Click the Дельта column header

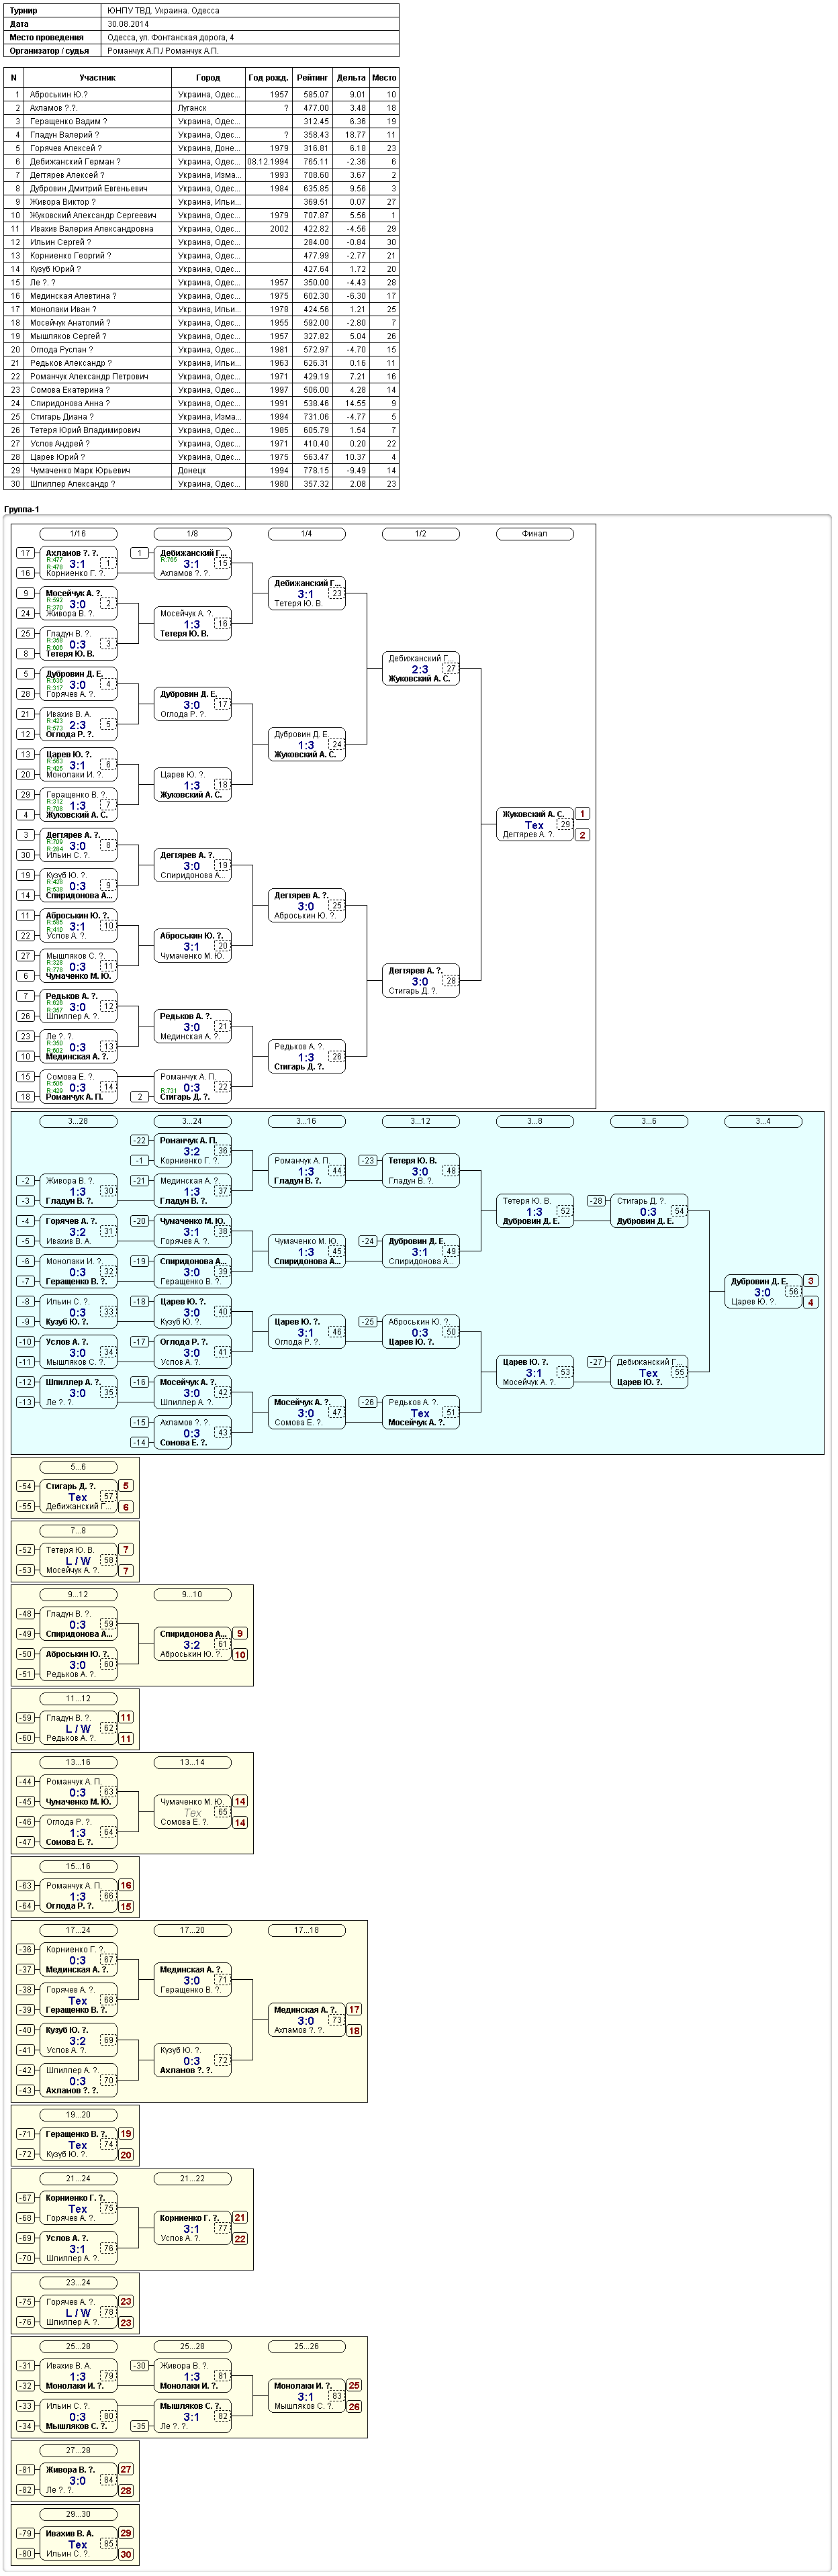(351, 77)
